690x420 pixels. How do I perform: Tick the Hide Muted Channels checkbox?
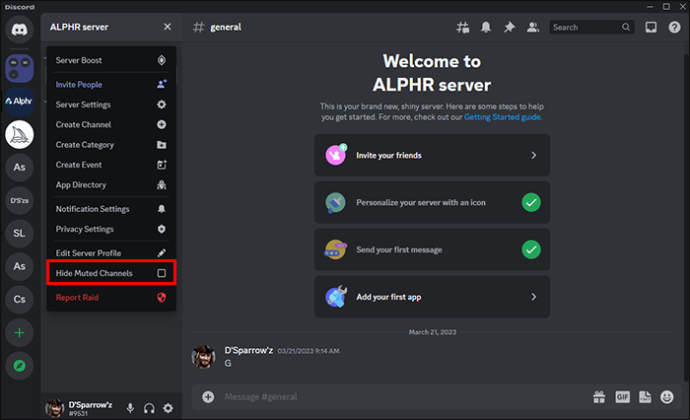161,273
